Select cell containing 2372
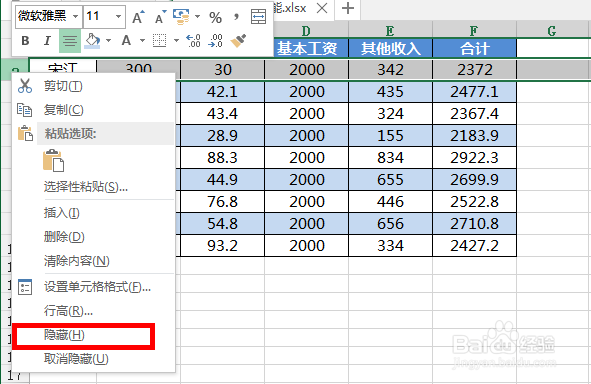The image size is (591, 384). [x=475, y=70]
